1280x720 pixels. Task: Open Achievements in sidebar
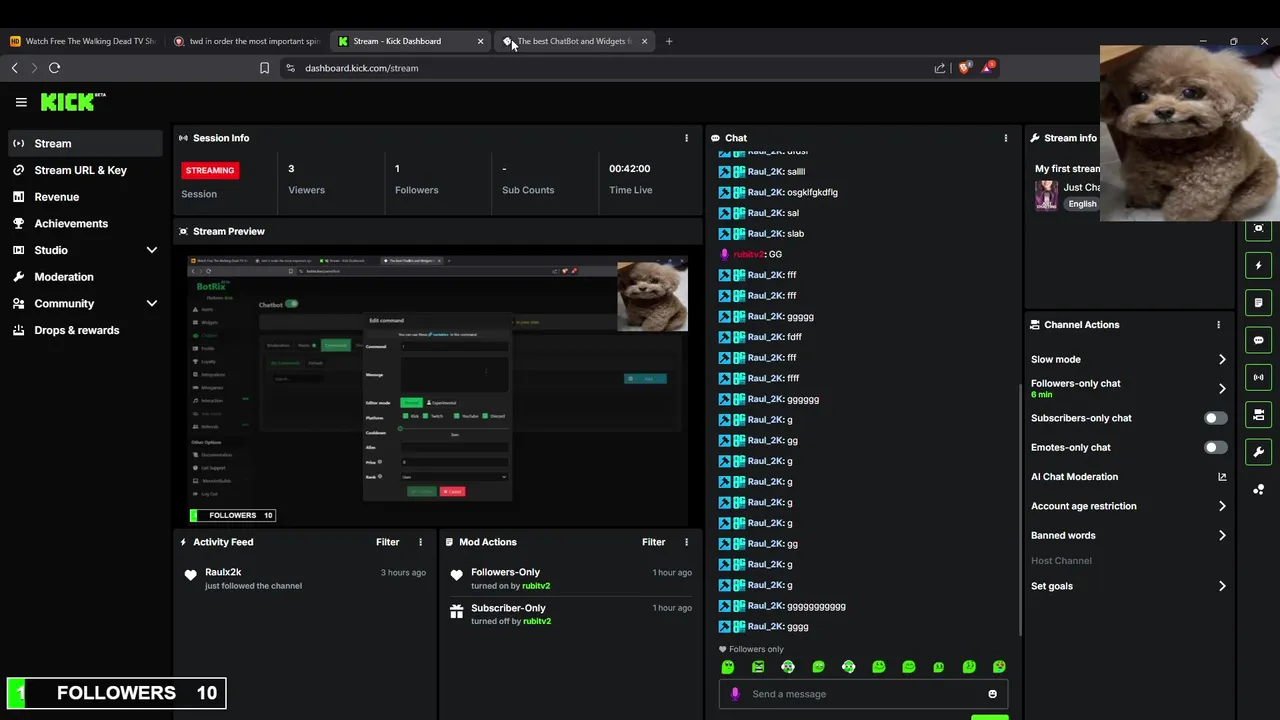(x=85, y=223)
